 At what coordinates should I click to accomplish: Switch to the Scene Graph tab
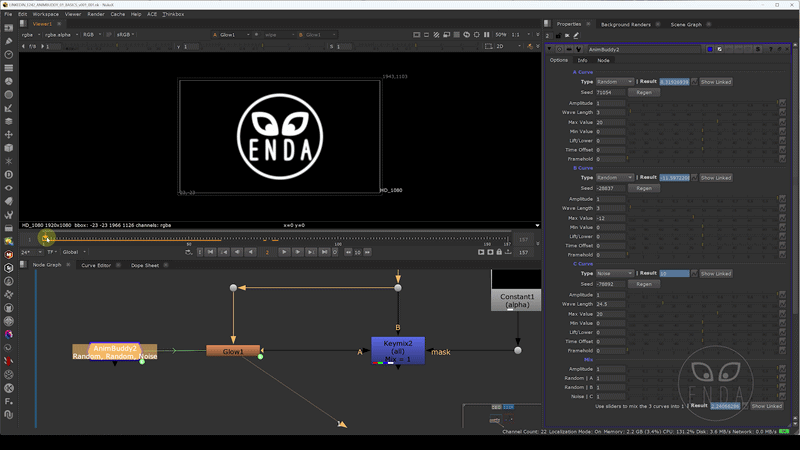point(686,24)
